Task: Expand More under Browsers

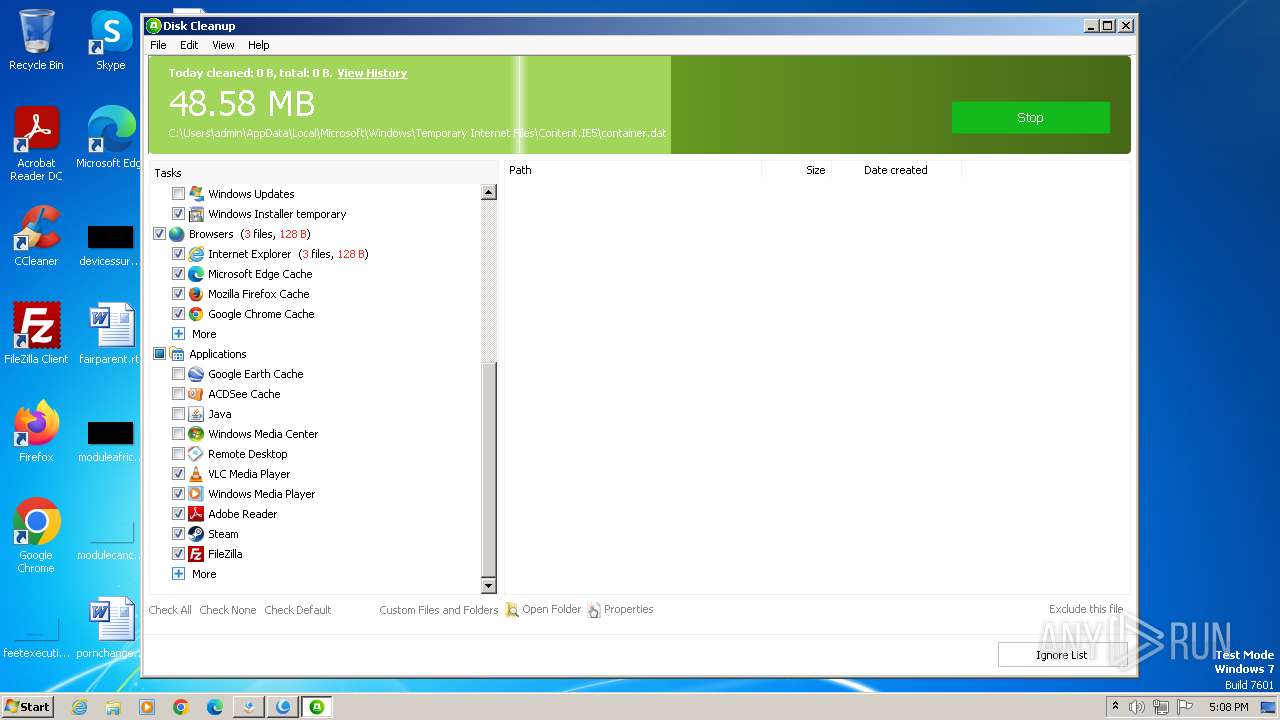Action: [x=178, y=334]
